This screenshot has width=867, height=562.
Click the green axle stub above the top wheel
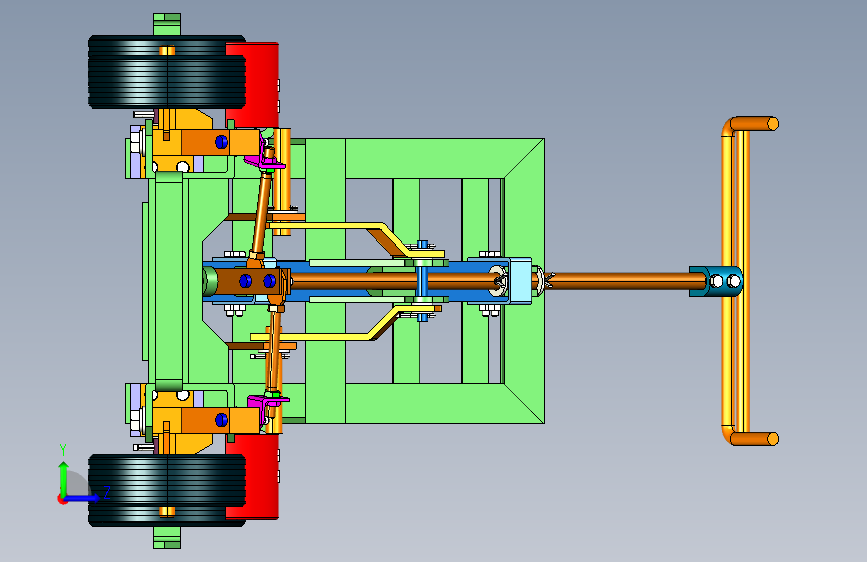coord(166,24)
